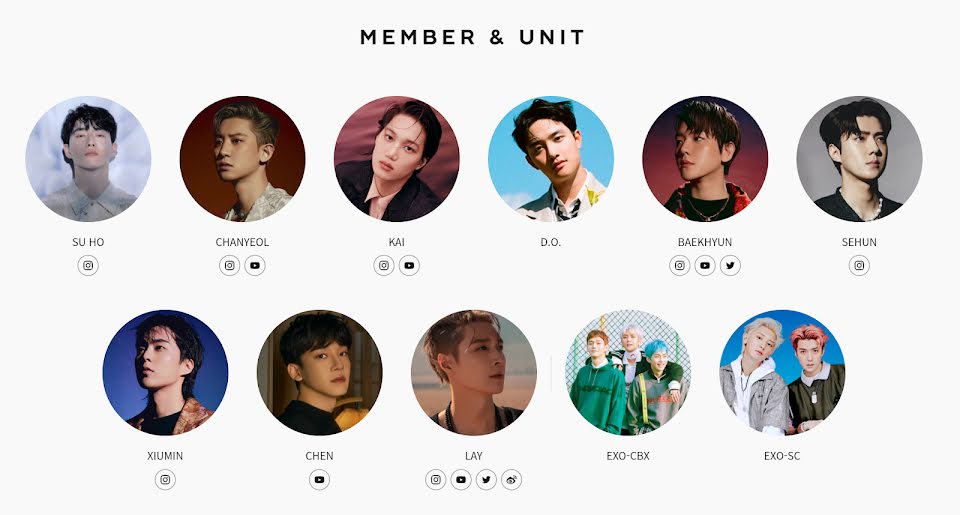960x515 pixels.
Task: Open LAY's Twitter icon
Action: coord(486,479)
